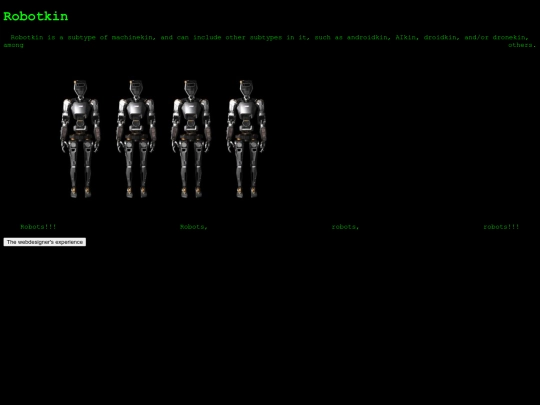Click the rightmost robot image
The width and height of the screenshot is (540, 405).
pos(246,139)
